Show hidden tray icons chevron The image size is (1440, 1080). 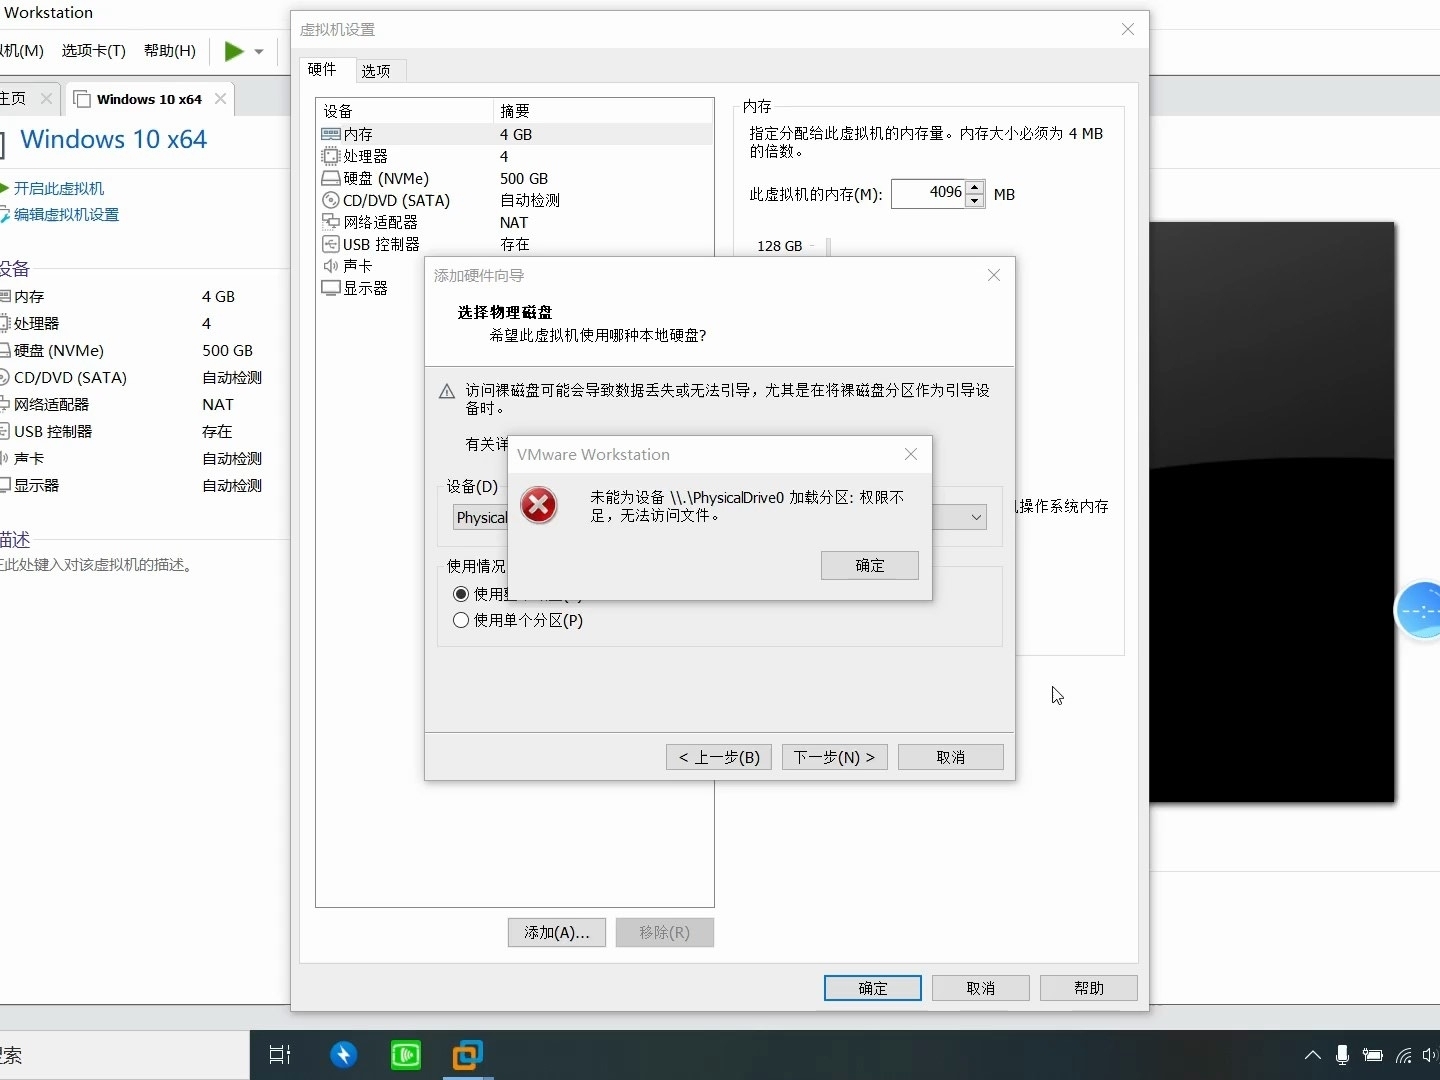(1312, 1055)
